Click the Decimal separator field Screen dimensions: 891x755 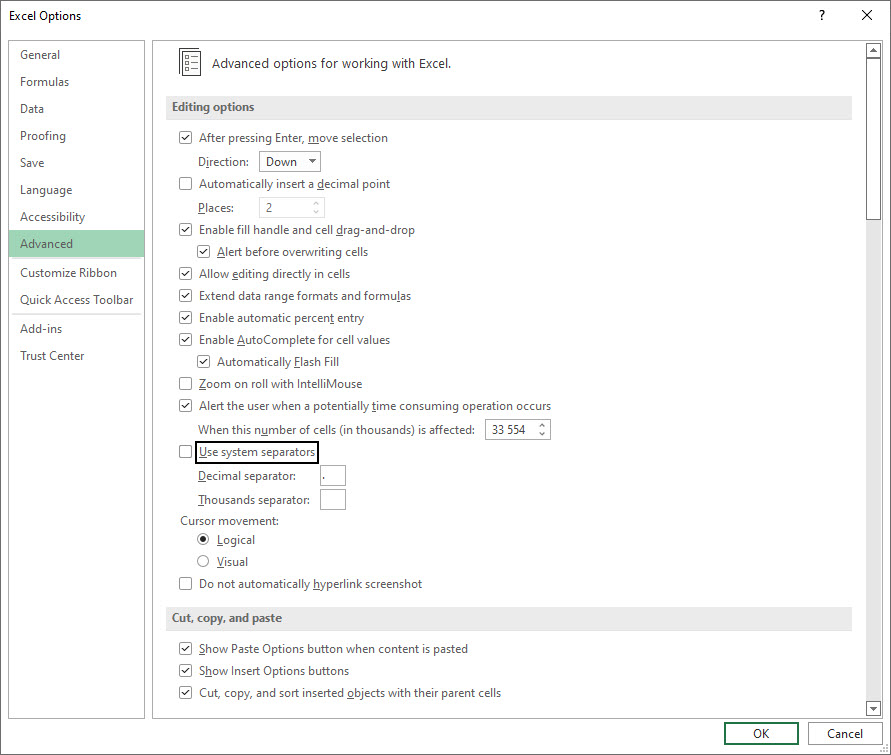[x=332, y=475]
